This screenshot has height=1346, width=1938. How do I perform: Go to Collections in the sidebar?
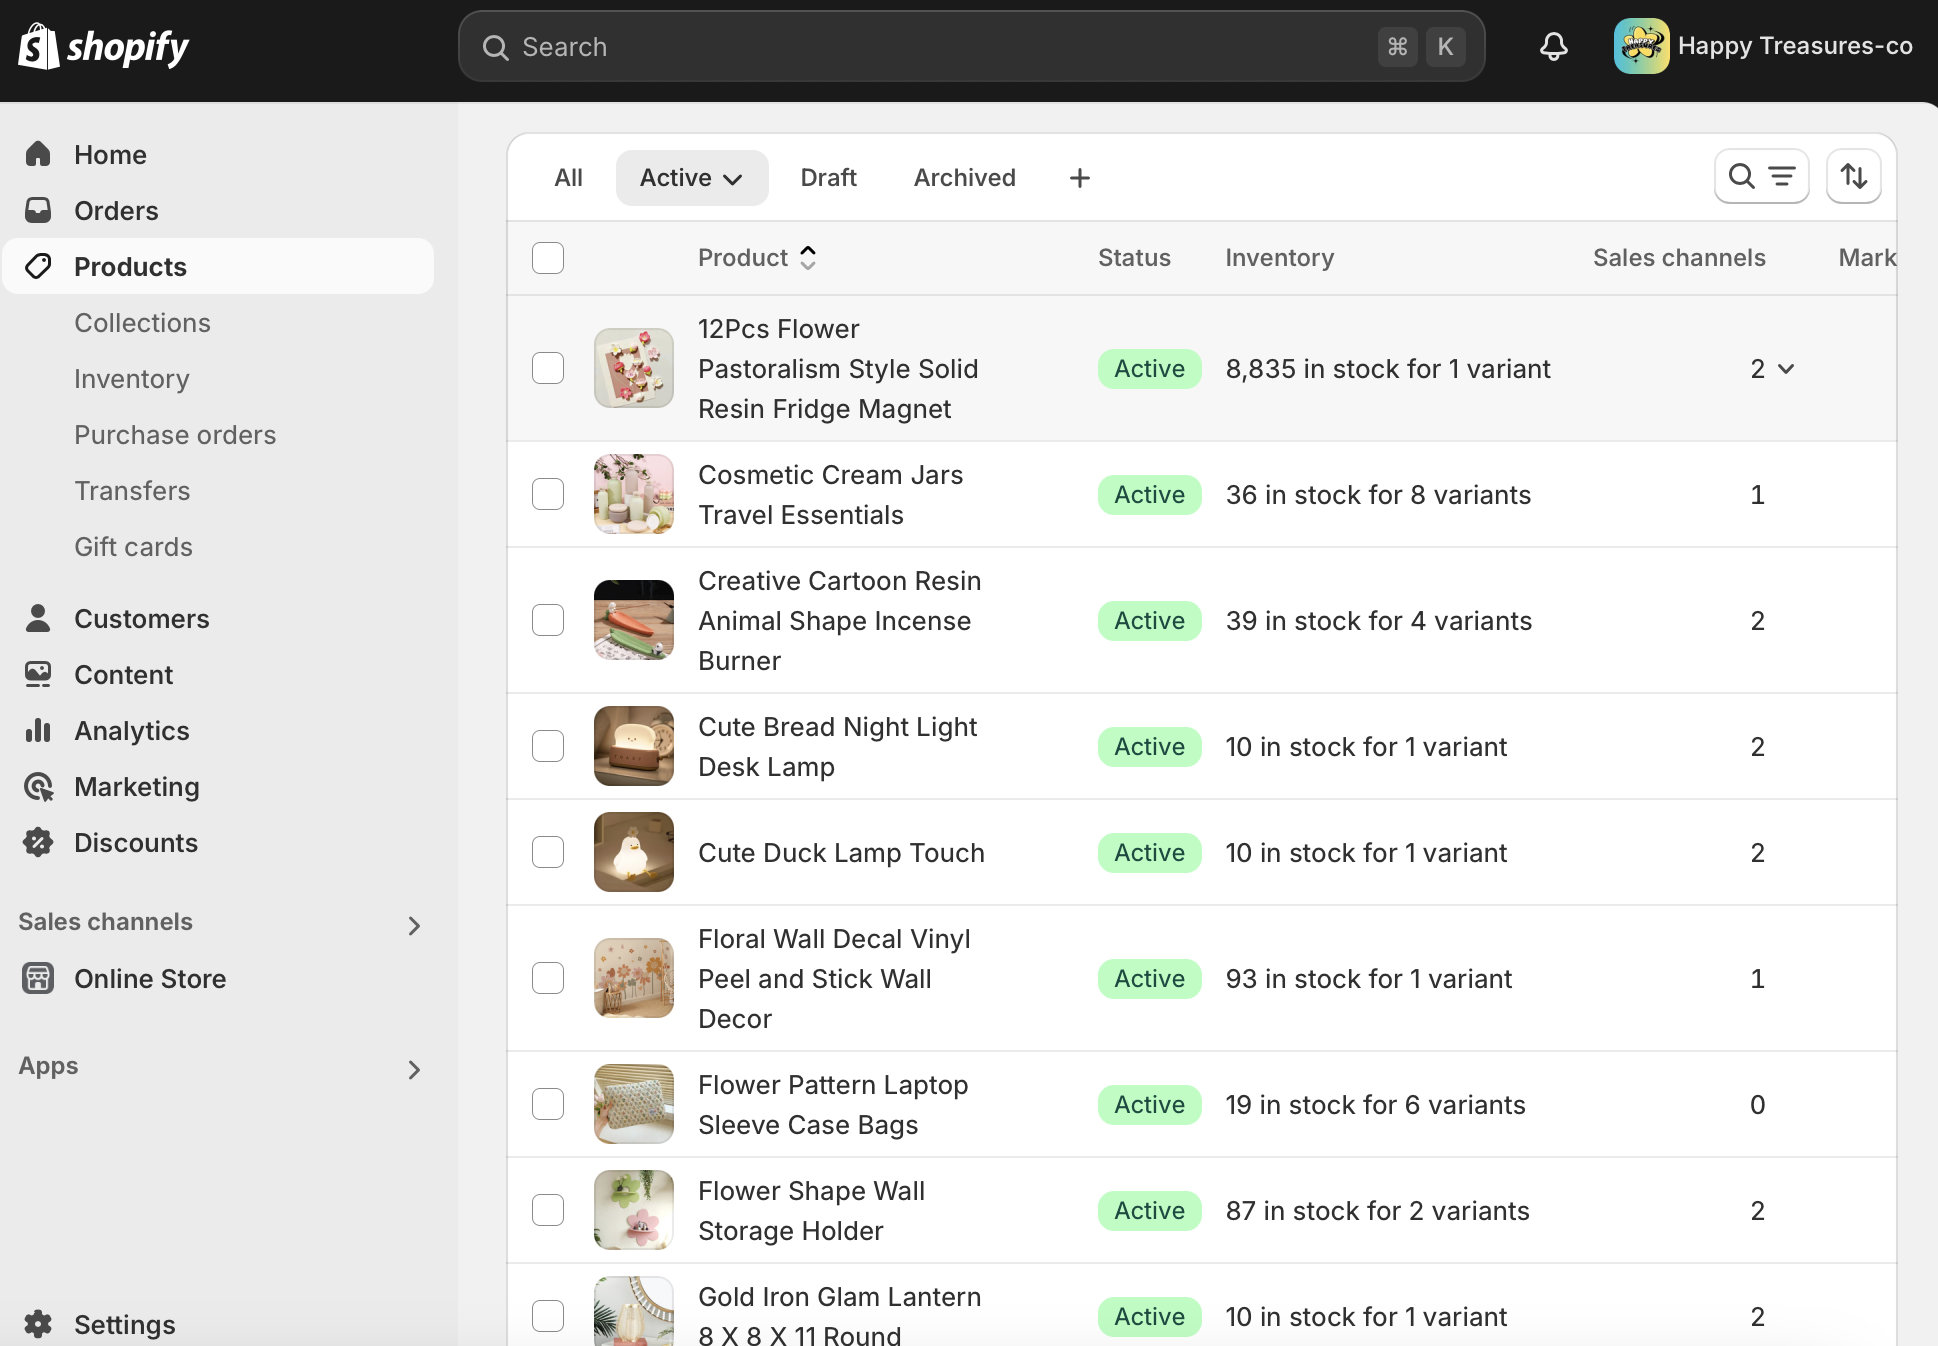click(142, 323)
